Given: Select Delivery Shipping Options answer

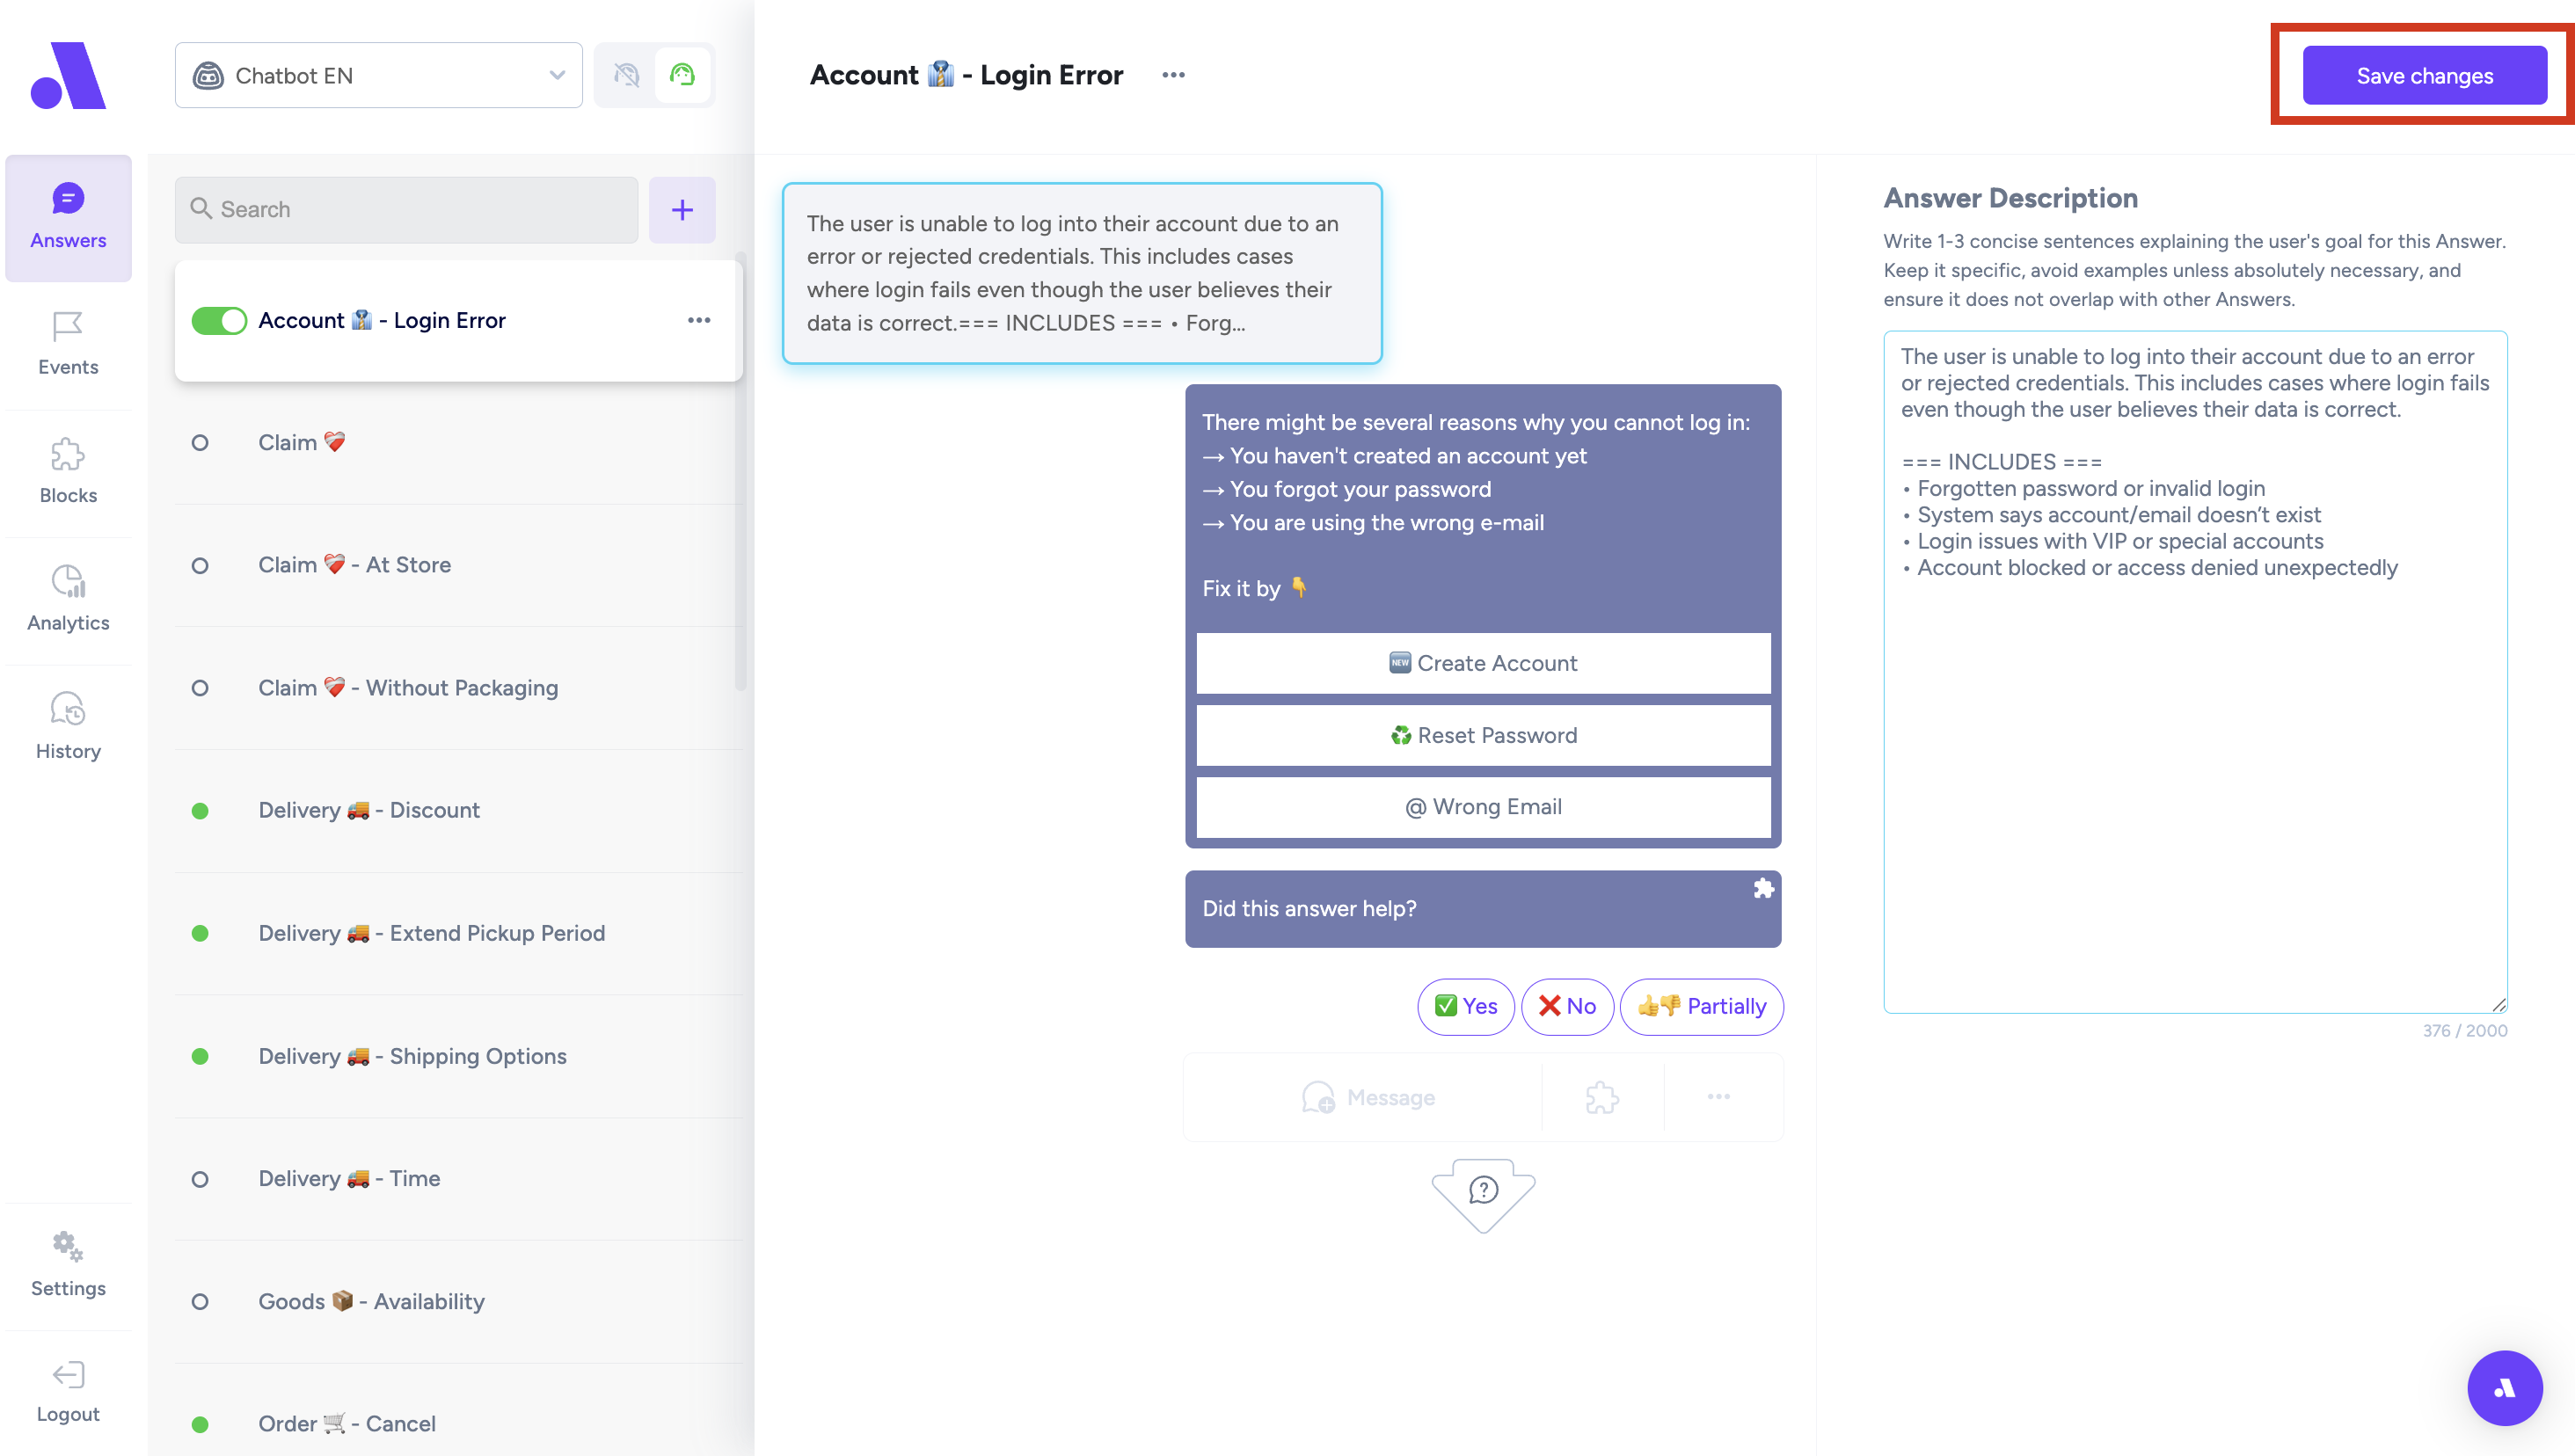Looking at the screenshot, I should point(412,1056).
